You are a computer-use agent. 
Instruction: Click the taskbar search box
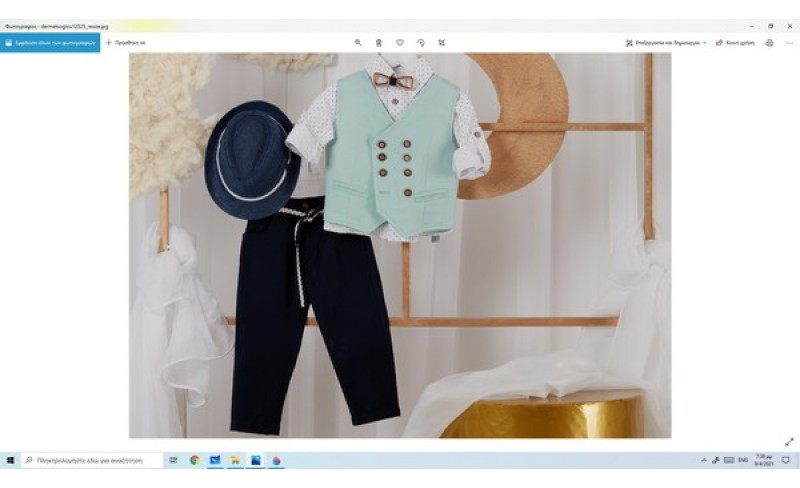pos(92,460)
